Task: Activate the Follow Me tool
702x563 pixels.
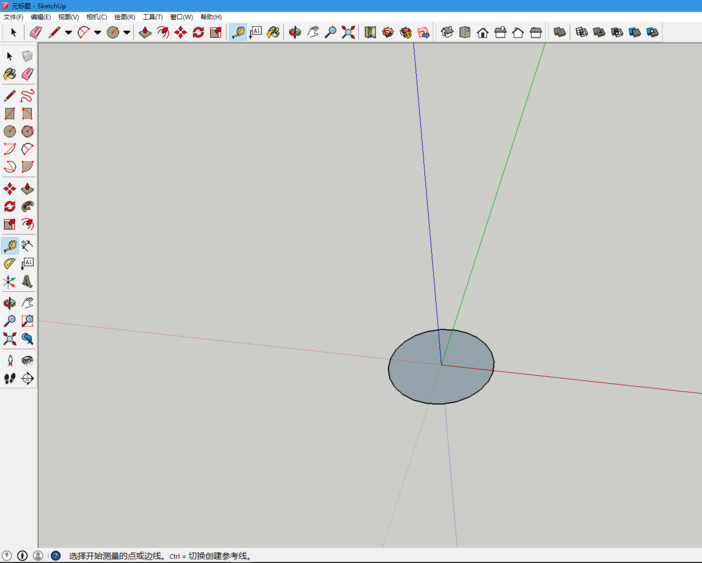Action: point(27,206)
